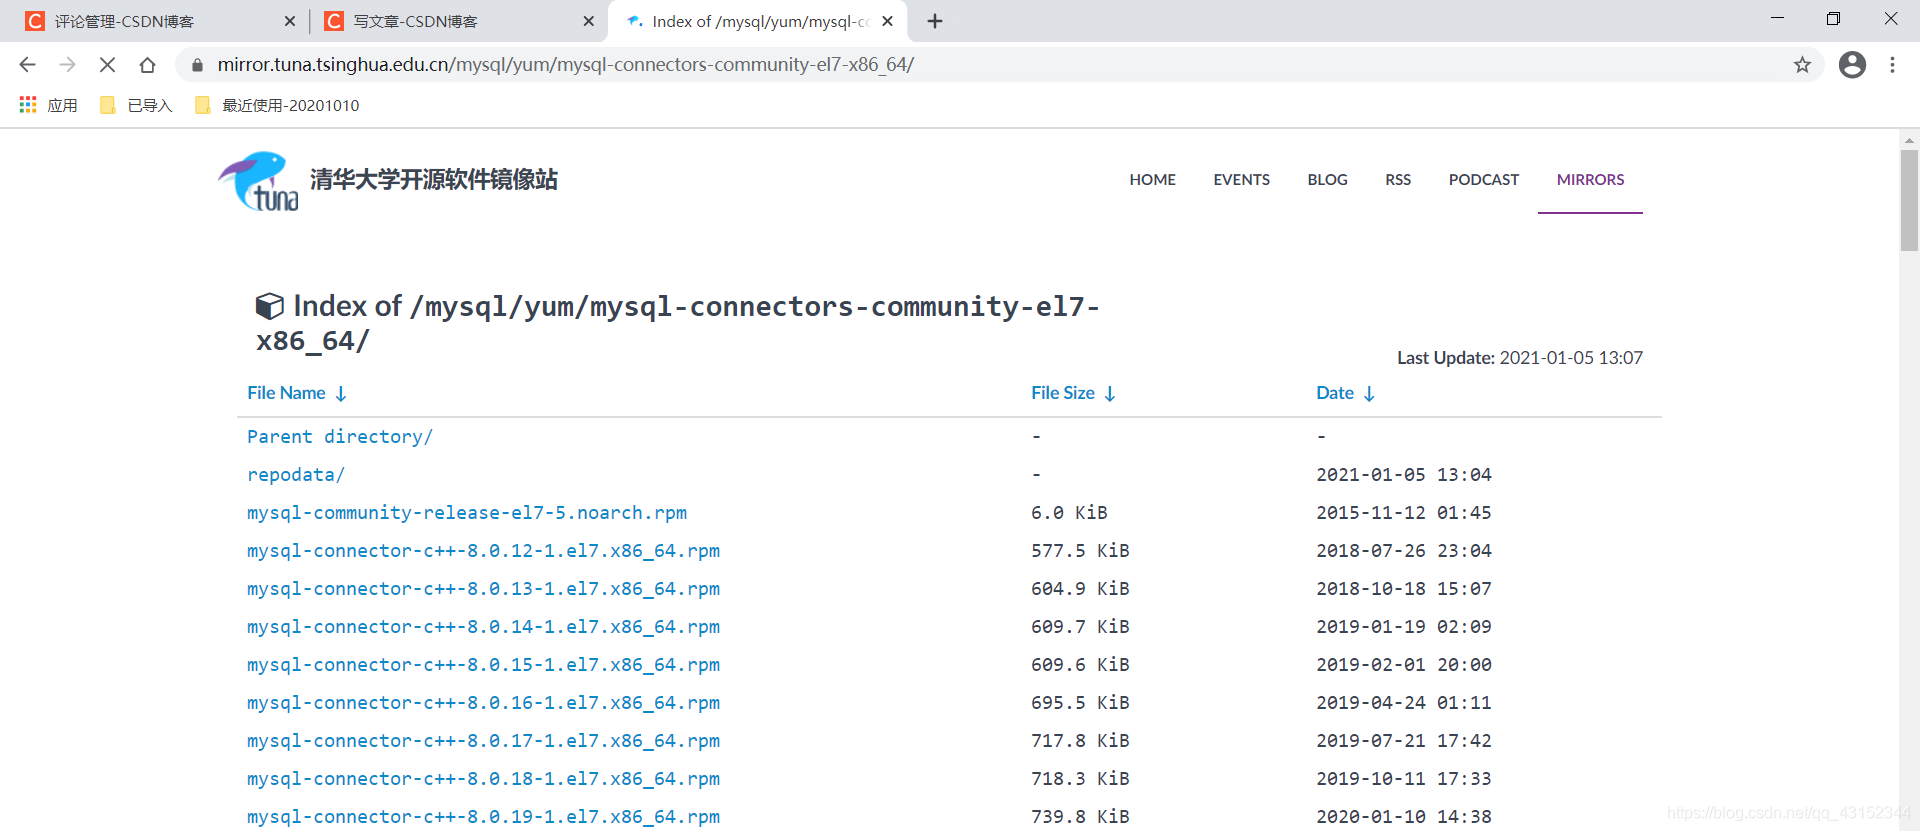Open the 应用 apps shortcut
This screenshot has height=831, width=1920.
pyautogui.click(x=48, y=105)
